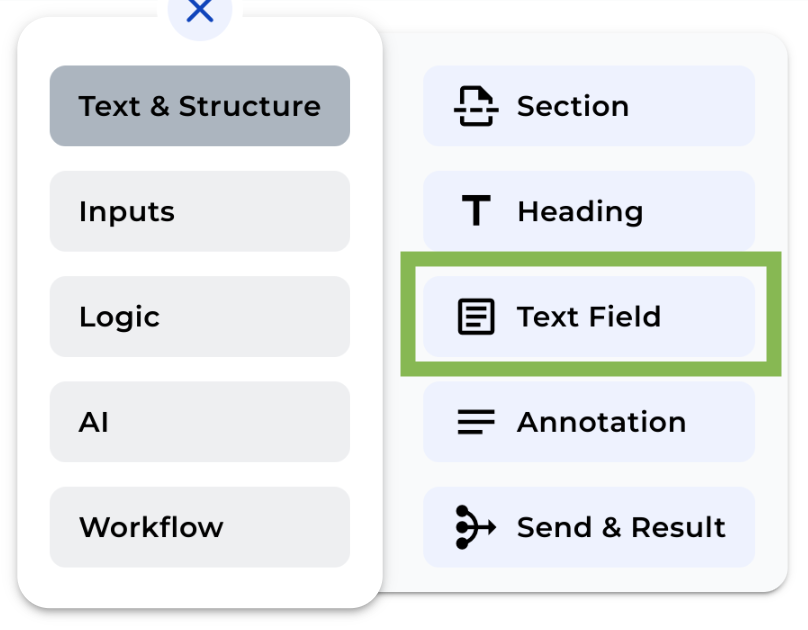
Task: Click the Annotation label text
Action: click(601, 422)
